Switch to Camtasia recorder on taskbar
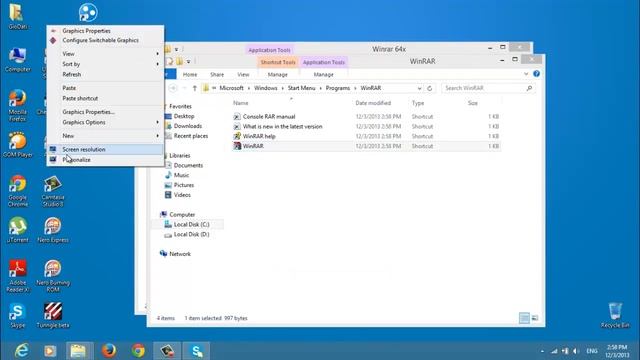Image resolution: width=640 pixels, height=360 pixels. [x=167, y=351]
